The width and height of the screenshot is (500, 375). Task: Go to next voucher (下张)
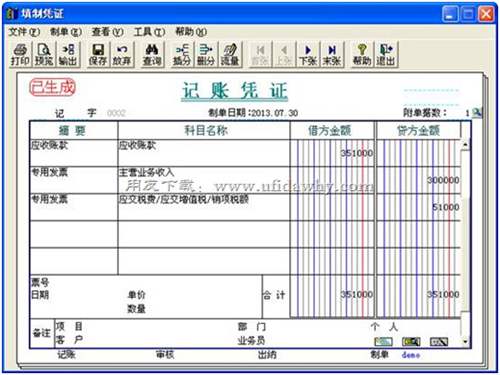click(x=308, y=55)
